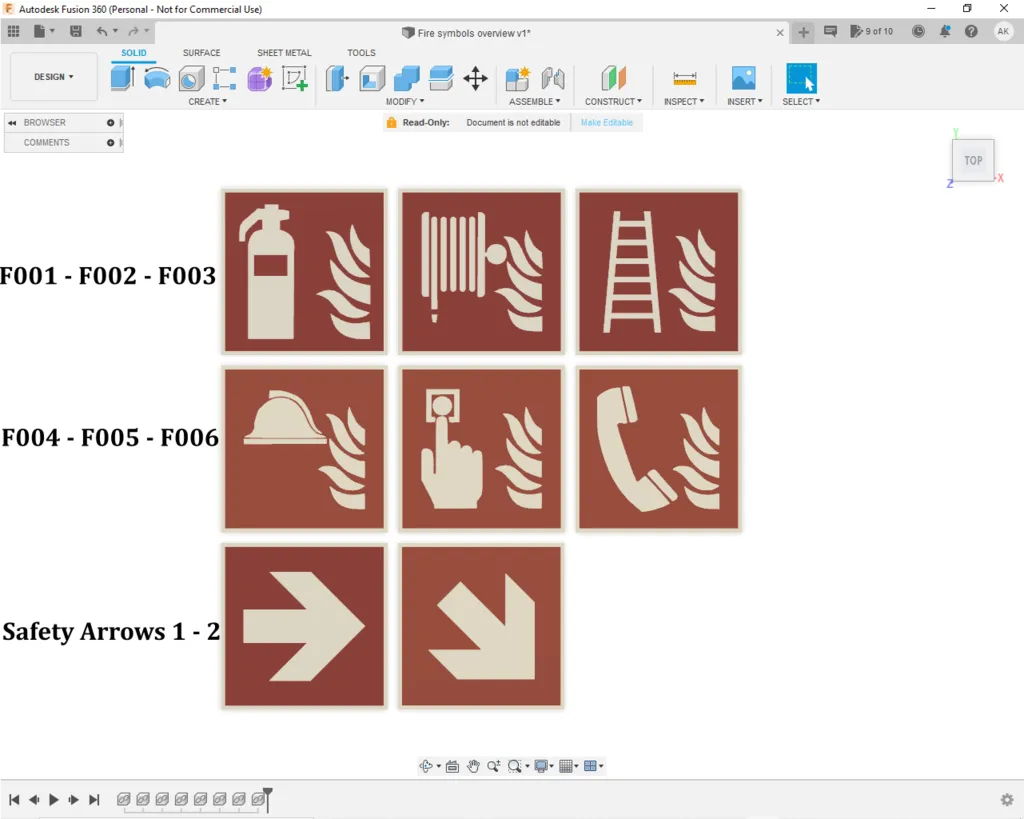Open the CREATE dropdown menu
This screenshot has height=819, width=1024.
tap(207, 101)
